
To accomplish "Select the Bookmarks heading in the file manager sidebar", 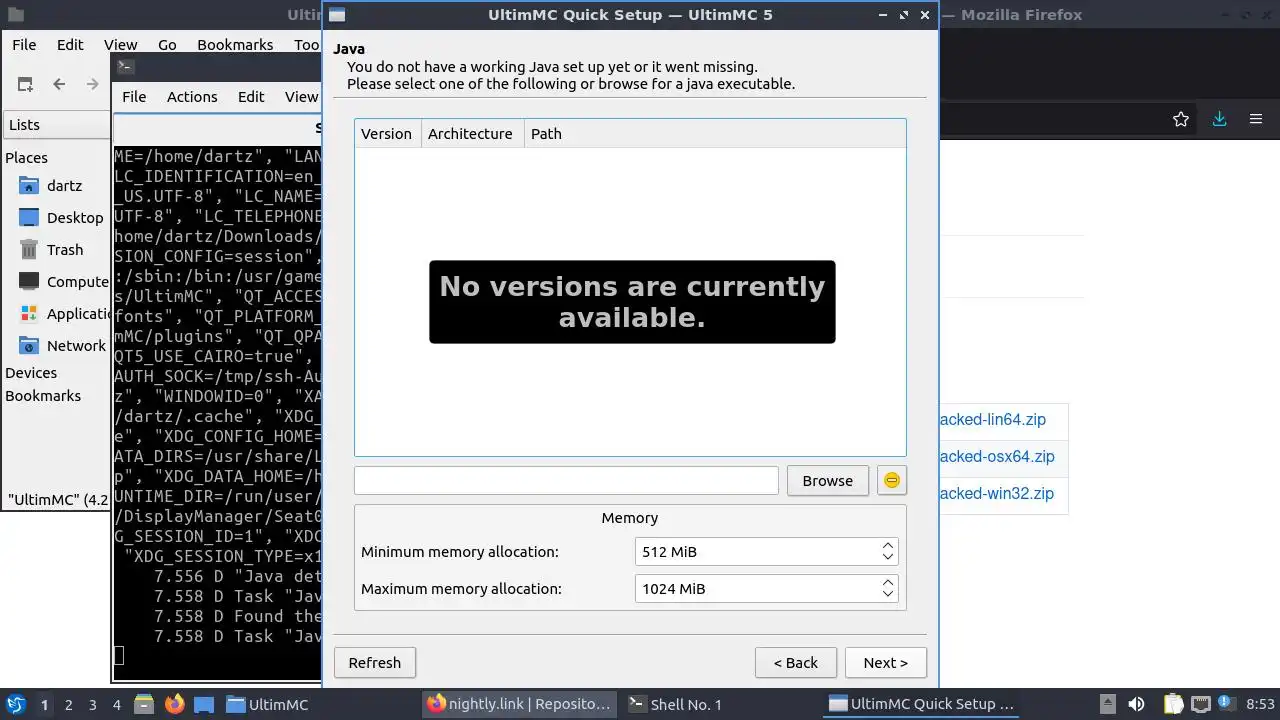I will tap(43, 396).
